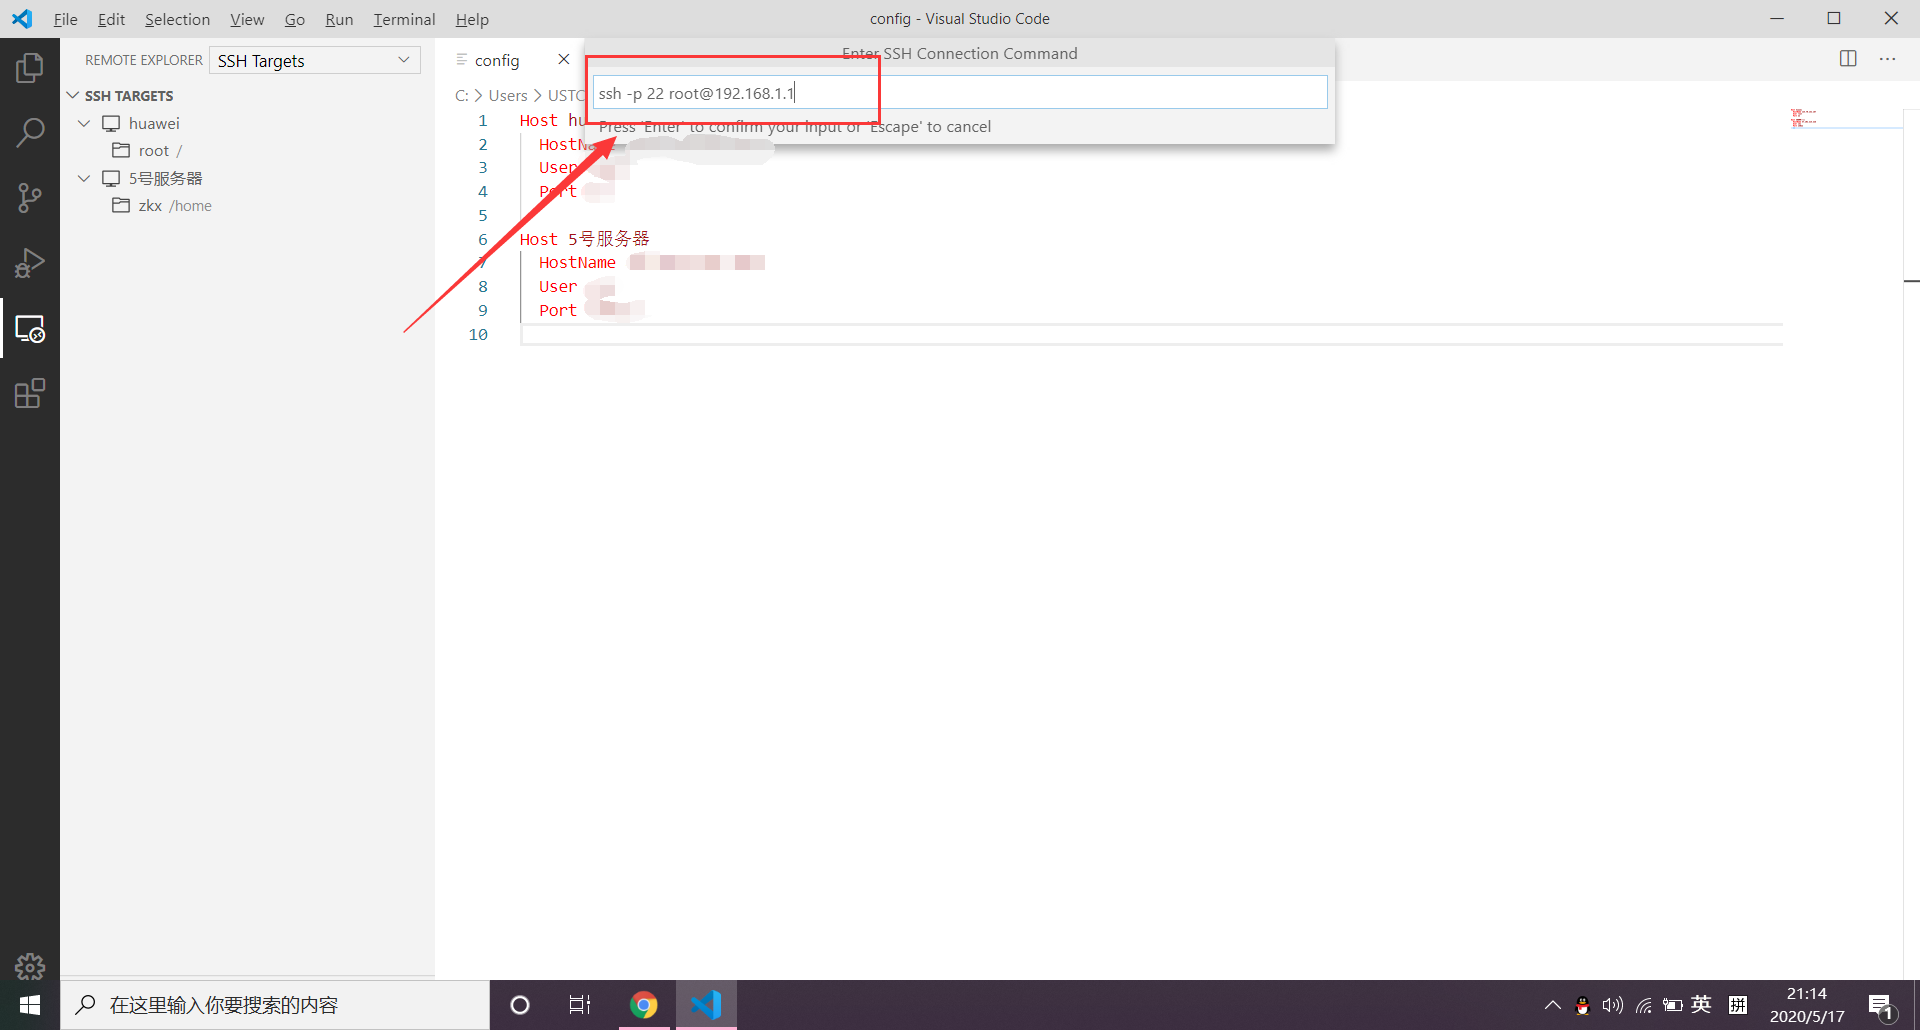Open the network tray icon
This screenshot has width=1920, height=1030.
point(1643,1005)
